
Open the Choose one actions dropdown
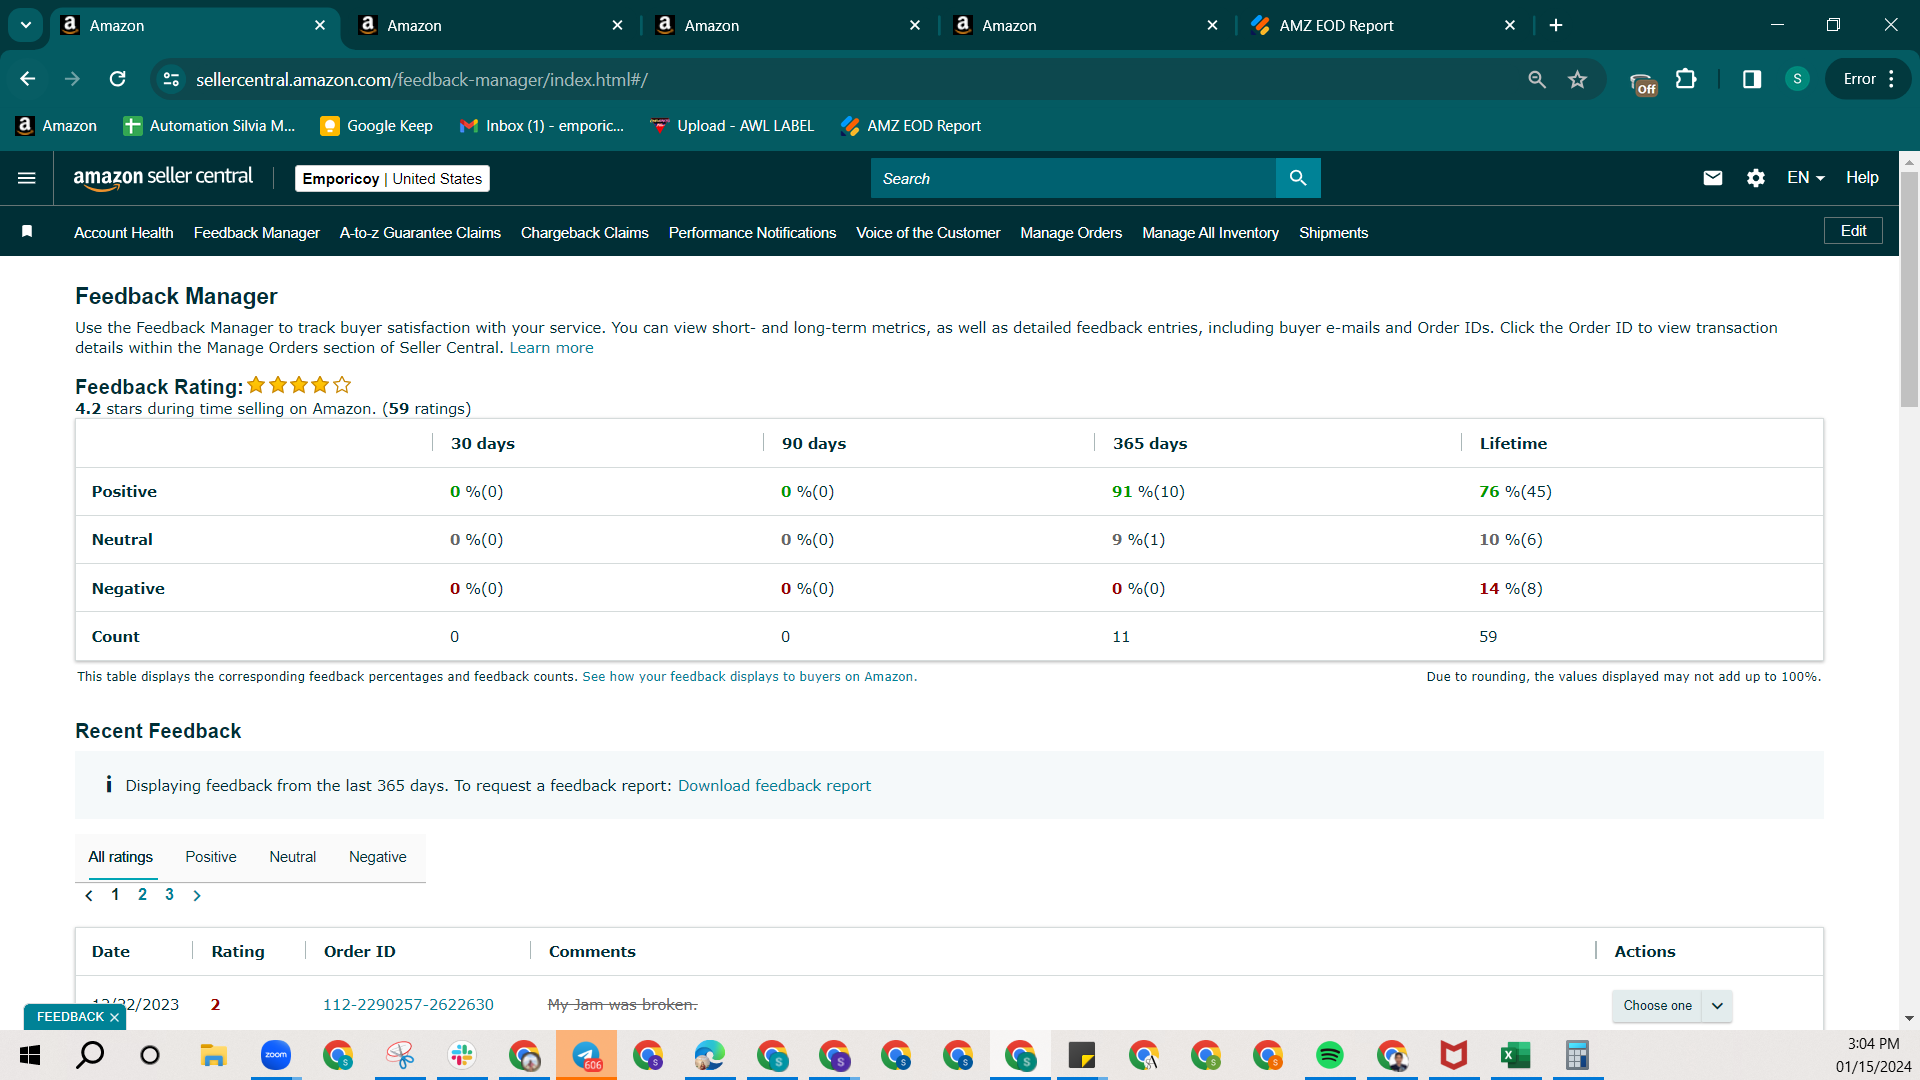[1671, 1006]
